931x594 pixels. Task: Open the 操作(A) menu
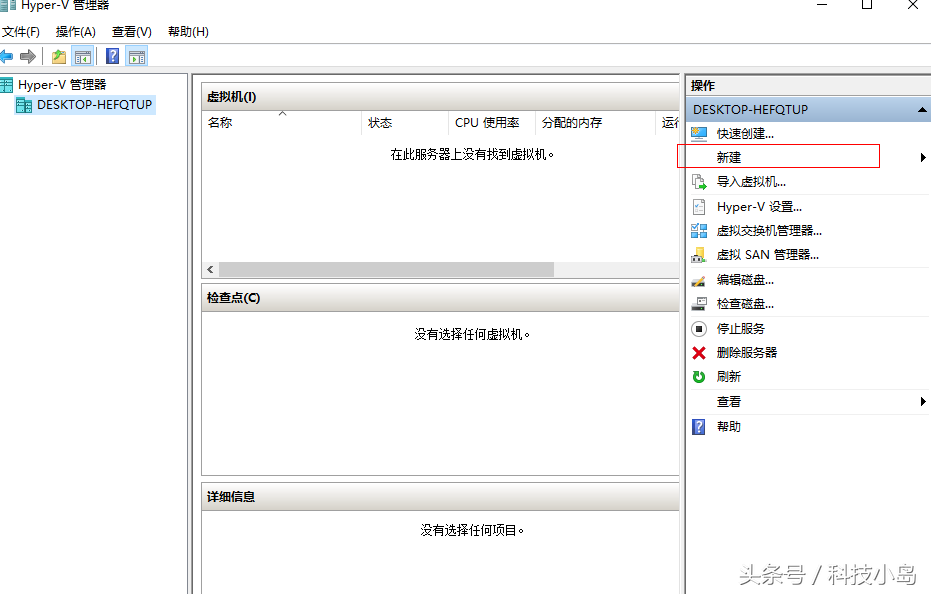click(x=74, y=31)
